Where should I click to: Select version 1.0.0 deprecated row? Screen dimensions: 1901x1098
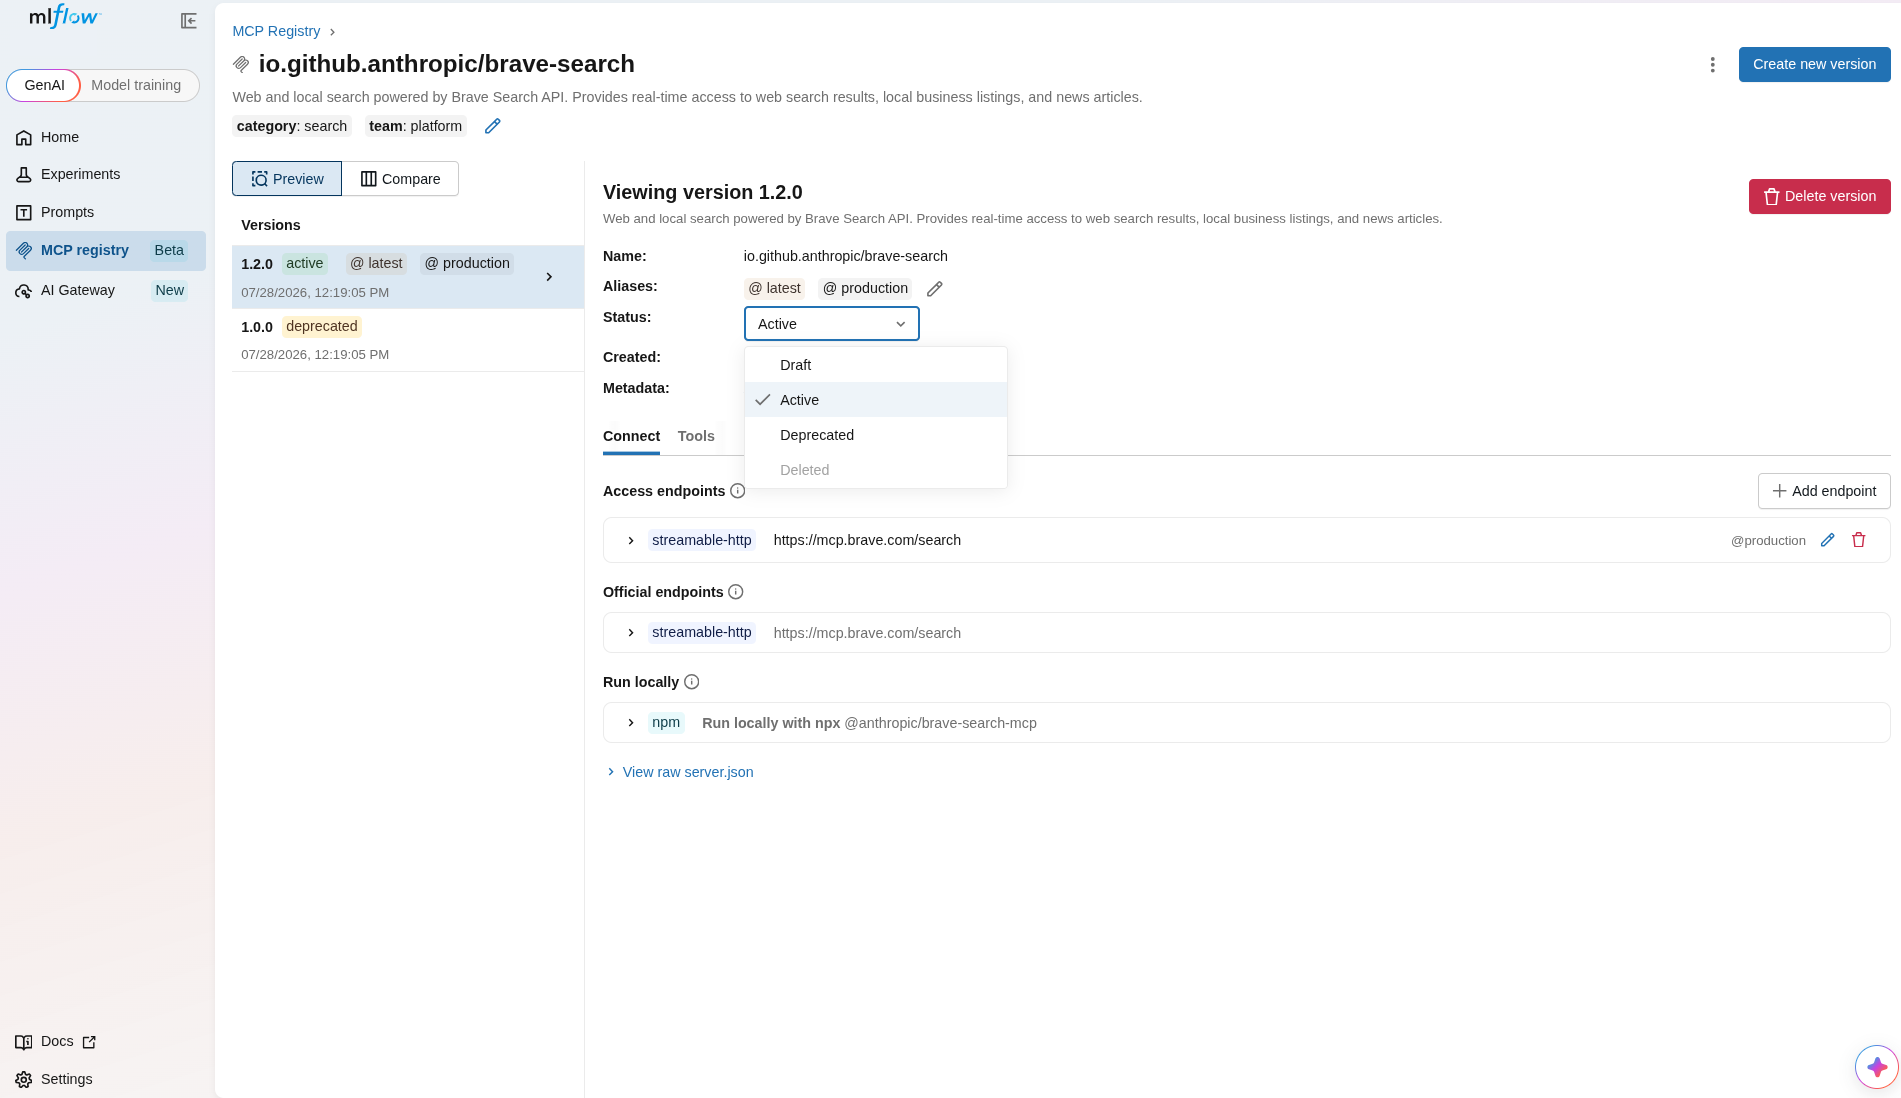408,340
